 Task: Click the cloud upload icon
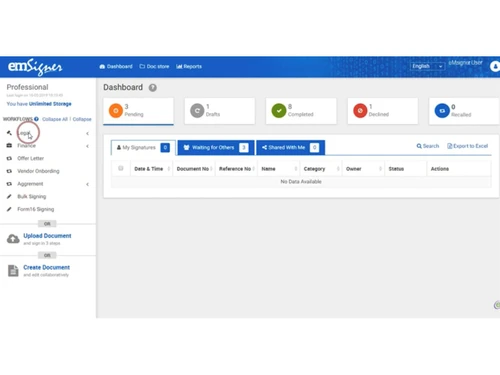[x=13, y=239]
